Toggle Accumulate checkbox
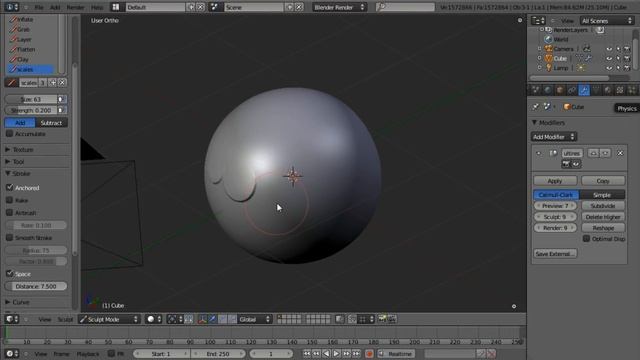The height and width of the screenshot is (360, 640). [9, 134]
